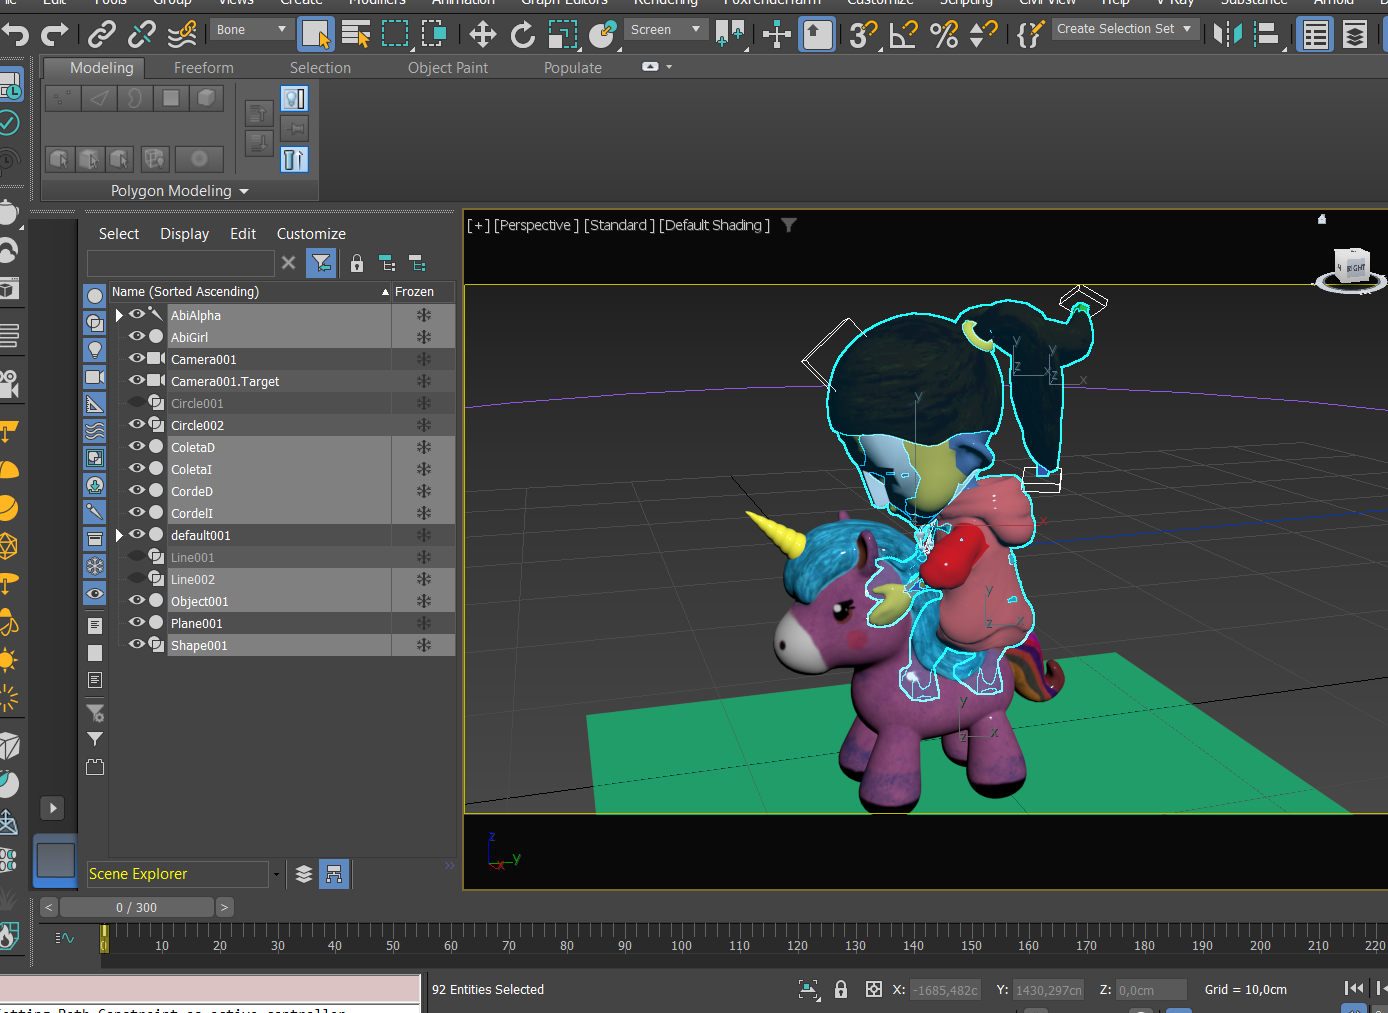The height and width of the screenshot is (1013, 1388).
Task: Hide Plane001 using its eye icon
Action: click(137, 622)
